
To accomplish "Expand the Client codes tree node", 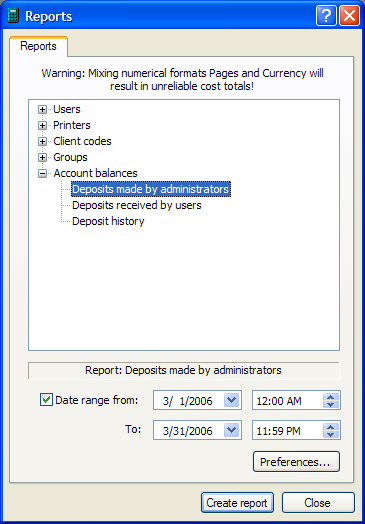I will pos(42,142).
